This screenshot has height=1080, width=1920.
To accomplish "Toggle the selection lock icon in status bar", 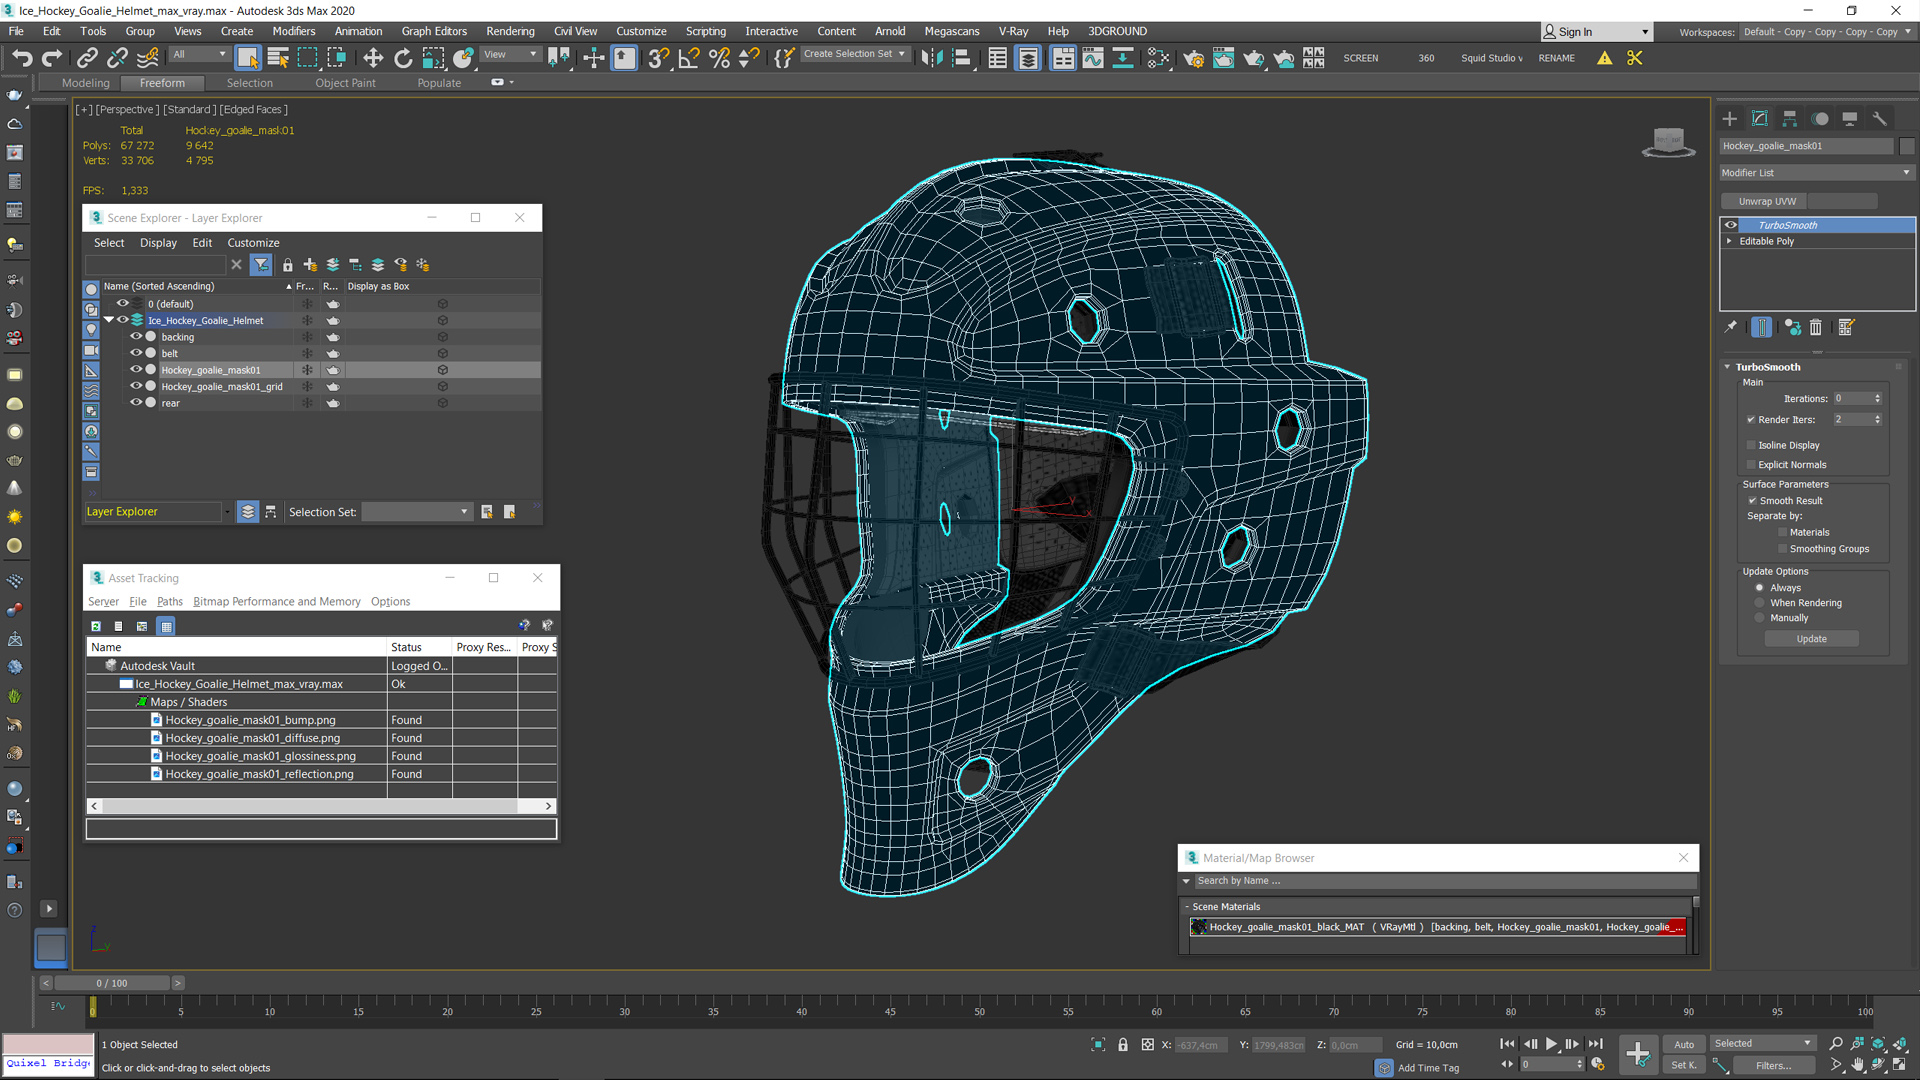I will pyautogui.click(x=1123, y=1045).
